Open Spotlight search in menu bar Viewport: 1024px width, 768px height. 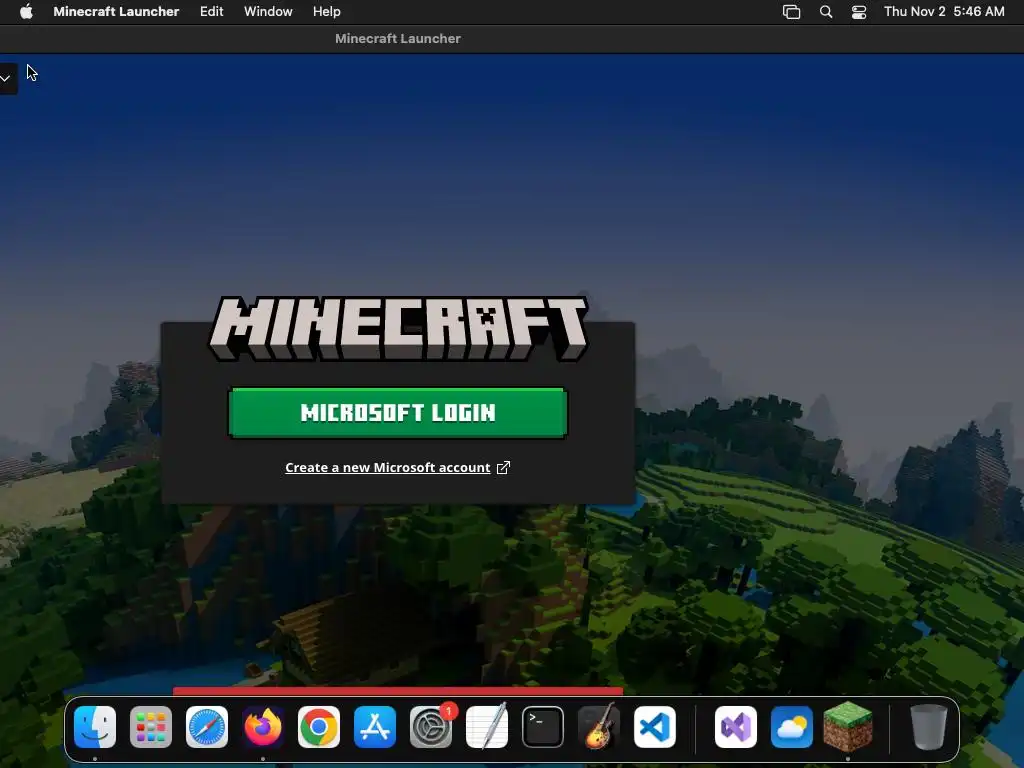click(826, 12)
